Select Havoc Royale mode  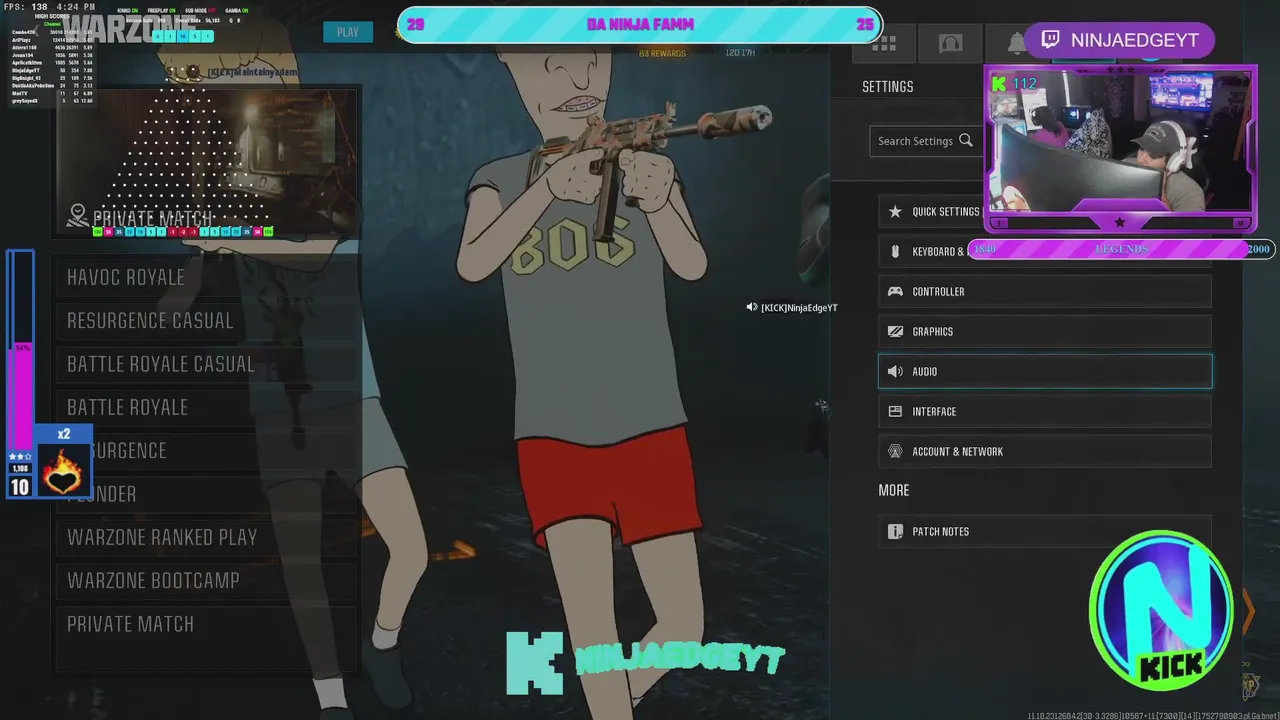click(x=206, y=278)
